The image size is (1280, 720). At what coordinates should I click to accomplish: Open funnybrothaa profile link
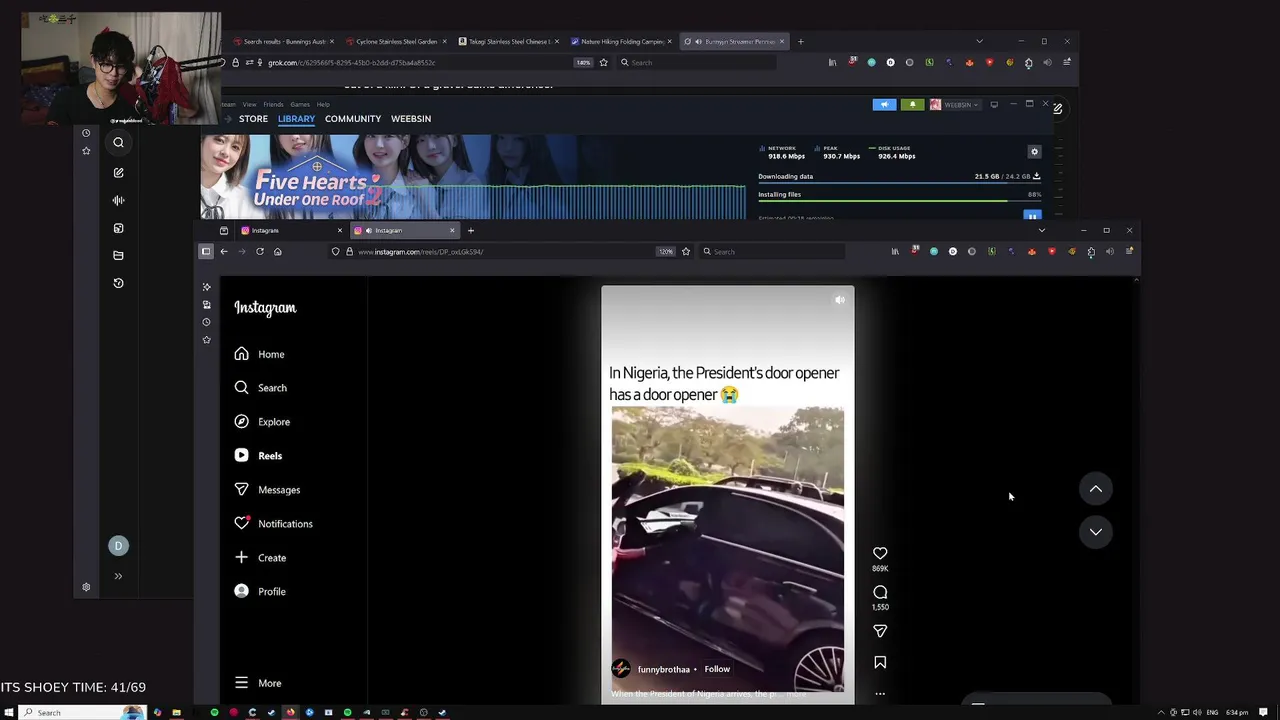click(x=664, y=669)
